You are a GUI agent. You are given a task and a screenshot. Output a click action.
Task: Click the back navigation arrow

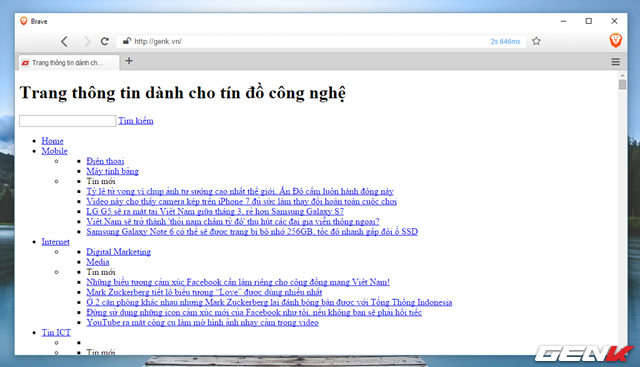tap(64, 41)
